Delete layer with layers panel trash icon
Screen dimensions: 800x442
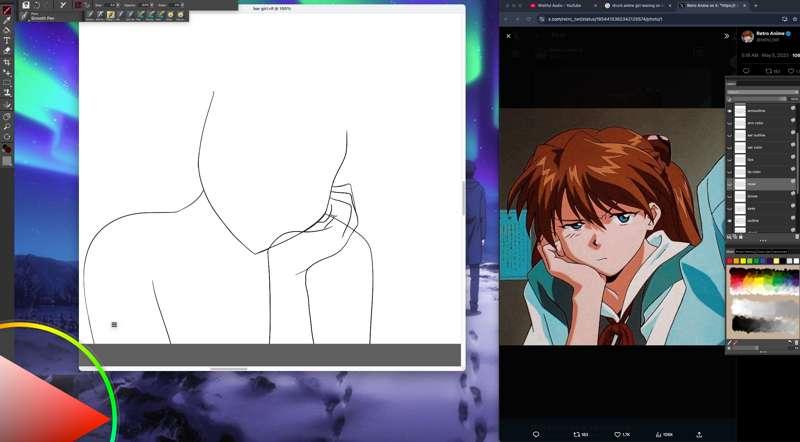click(796, 237)
